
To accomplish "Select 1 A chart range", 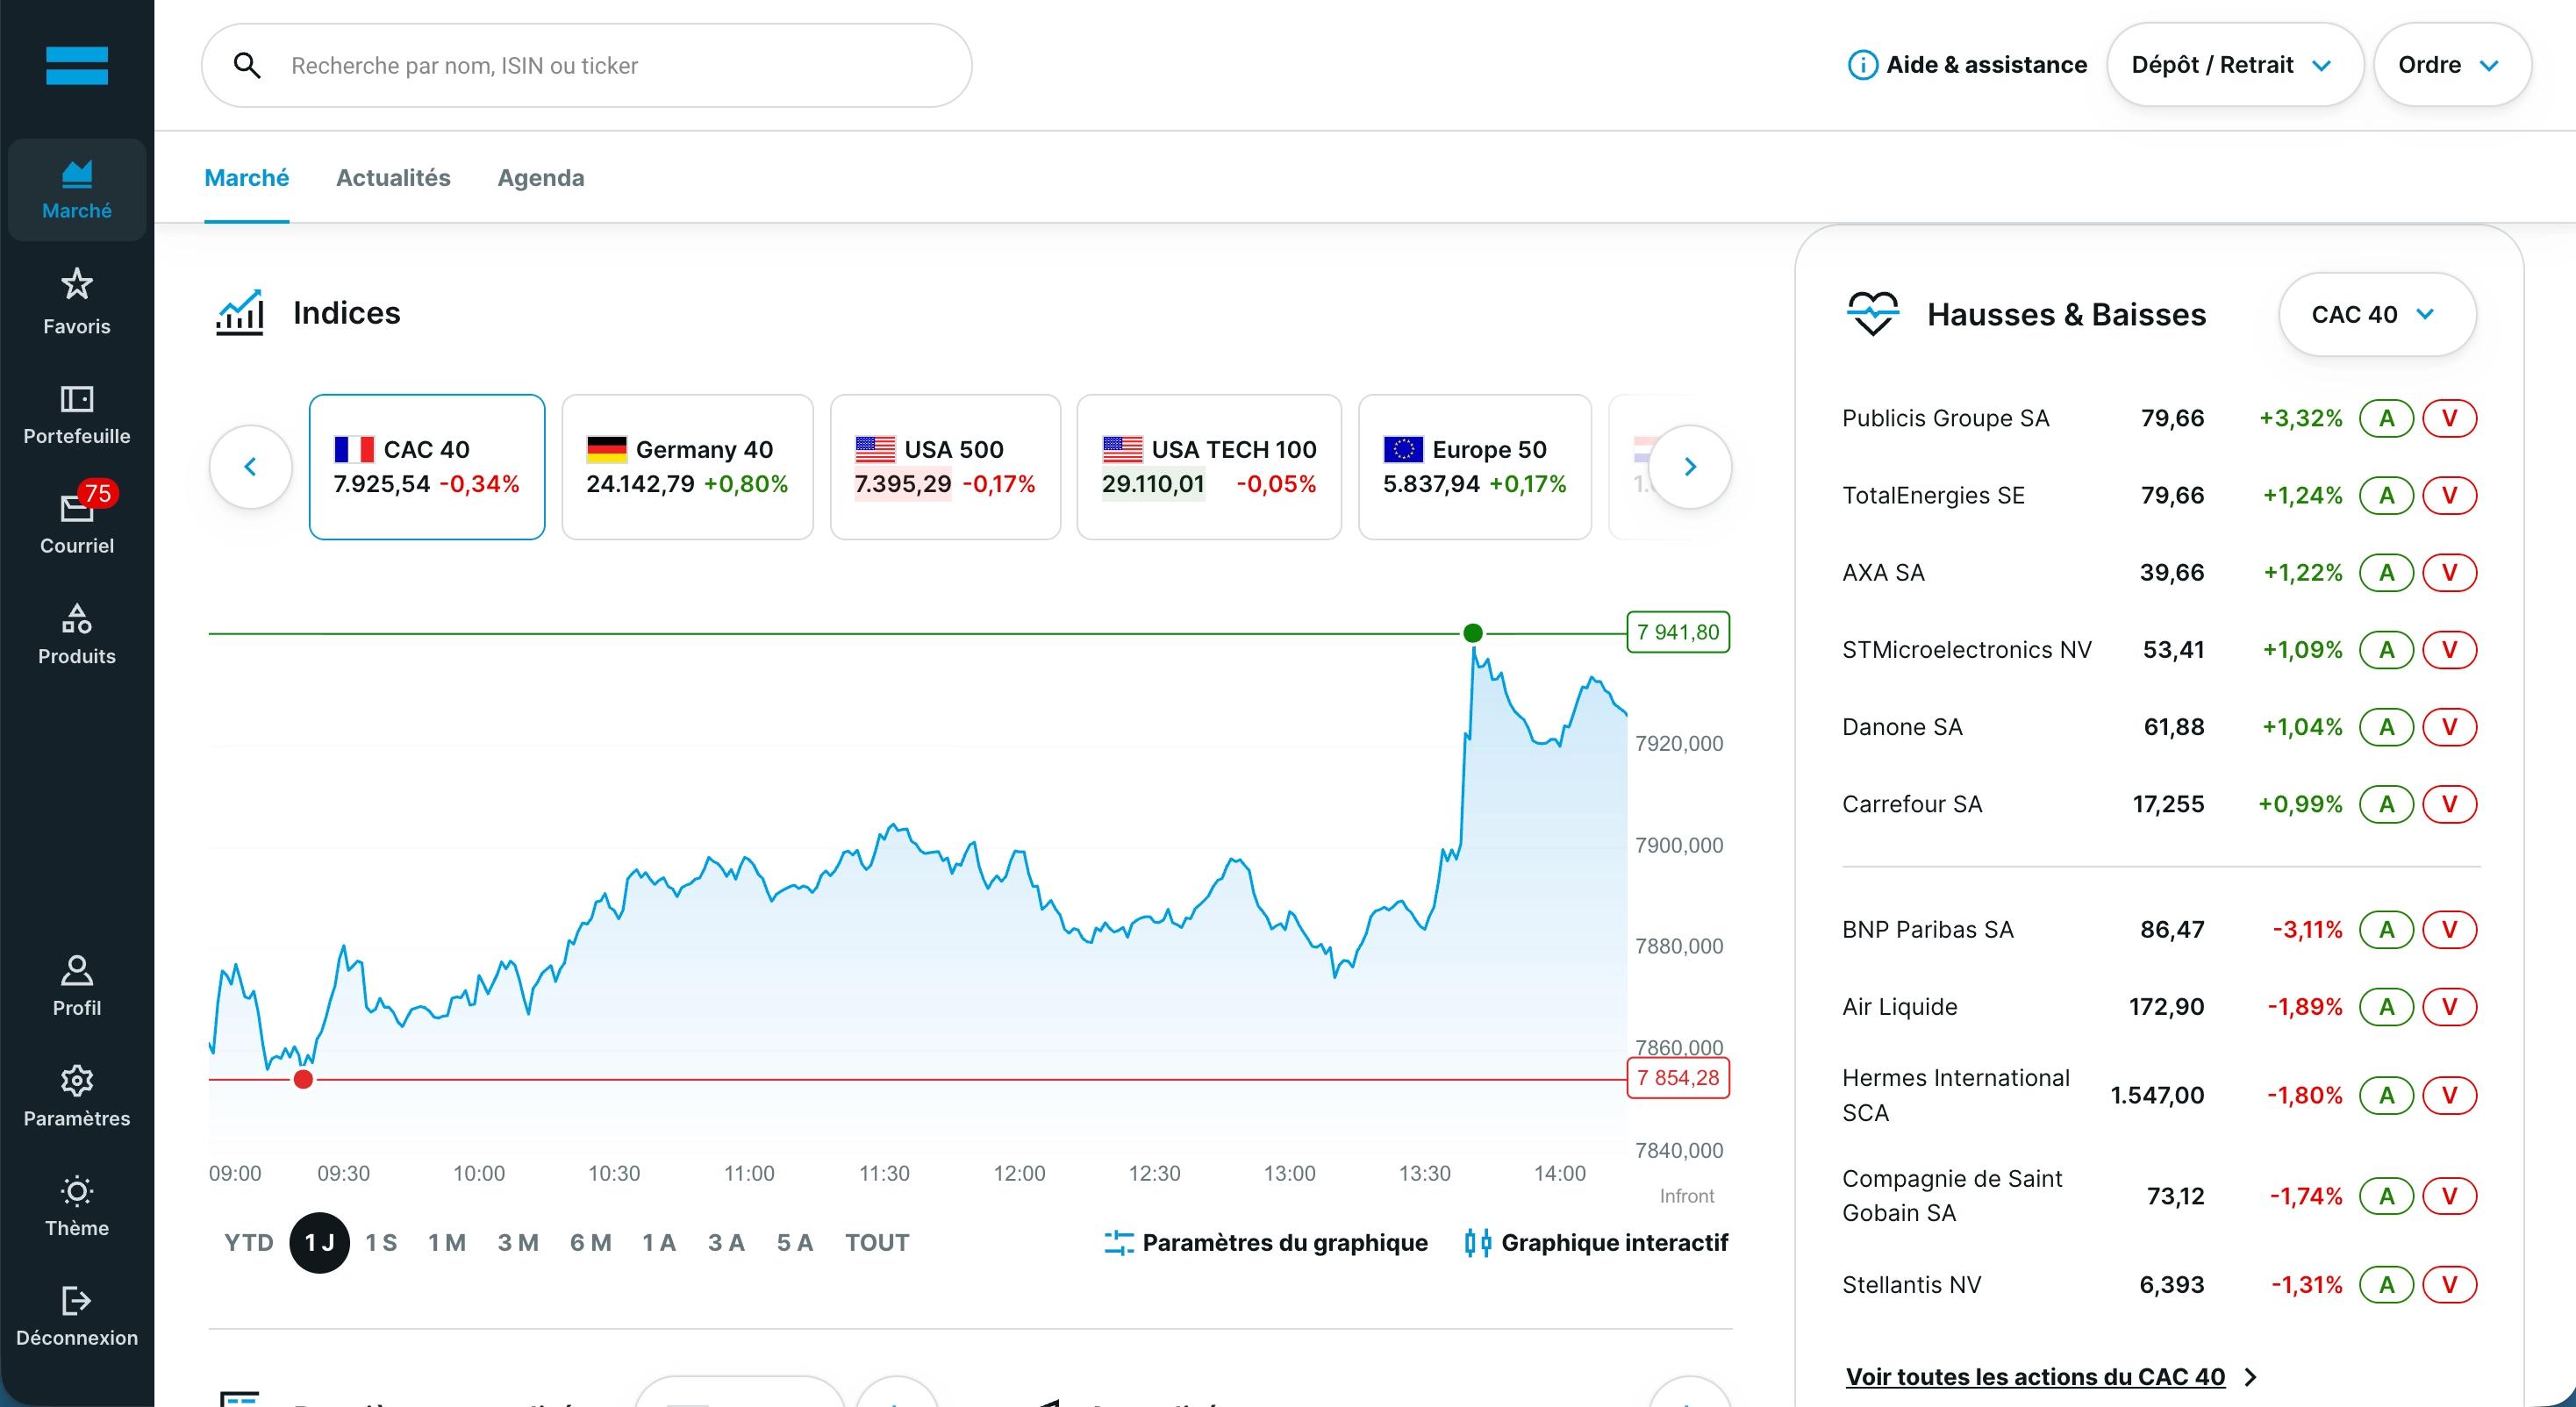I will pyautogui.click(x=659, y=1243).
